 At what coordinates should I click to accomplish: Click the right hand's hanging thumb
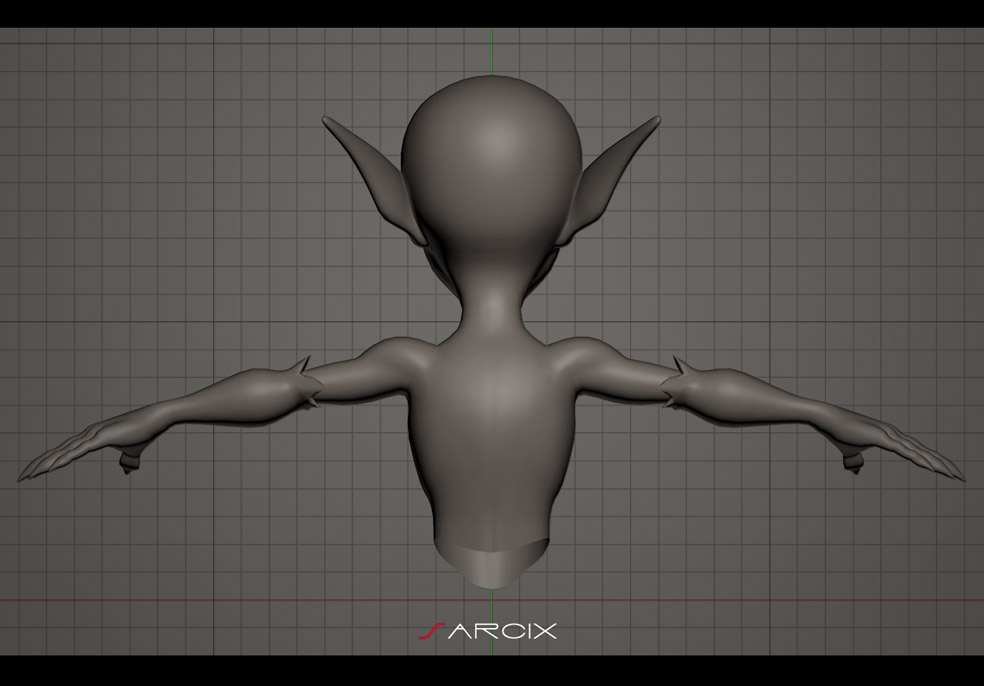(x=853, y=461)
